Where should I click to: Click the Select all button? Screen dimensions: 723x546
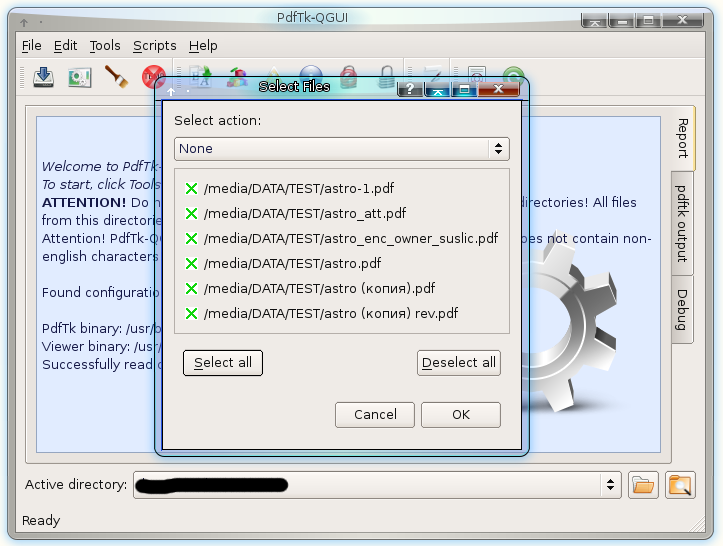coord(223,363)
